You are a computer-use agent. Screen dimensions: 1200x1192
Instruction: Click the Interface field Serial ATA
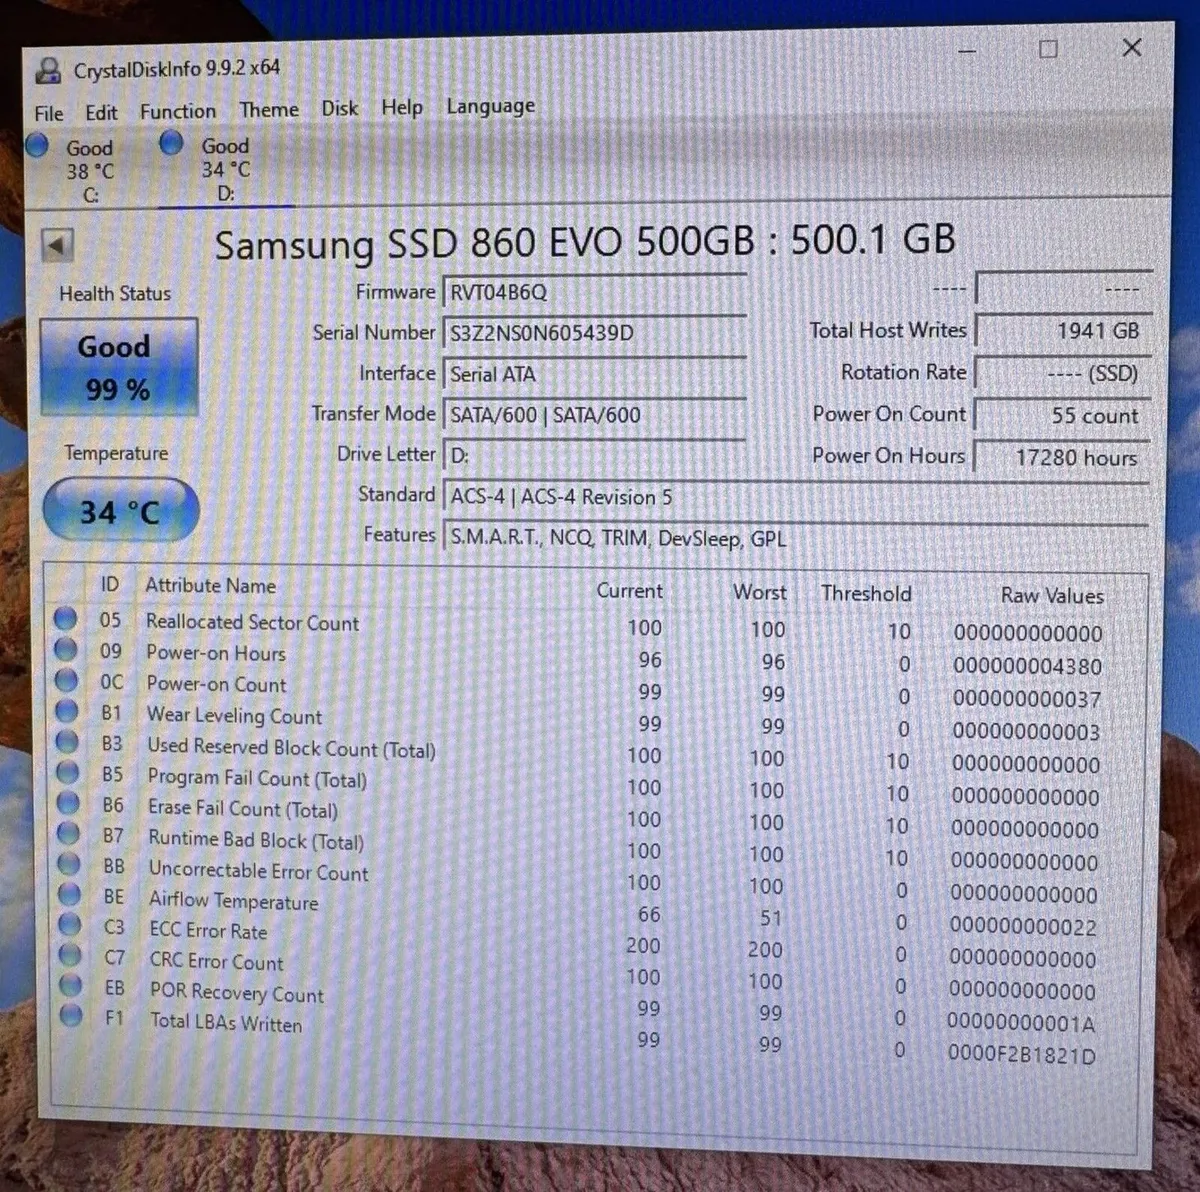pos(594,374)
